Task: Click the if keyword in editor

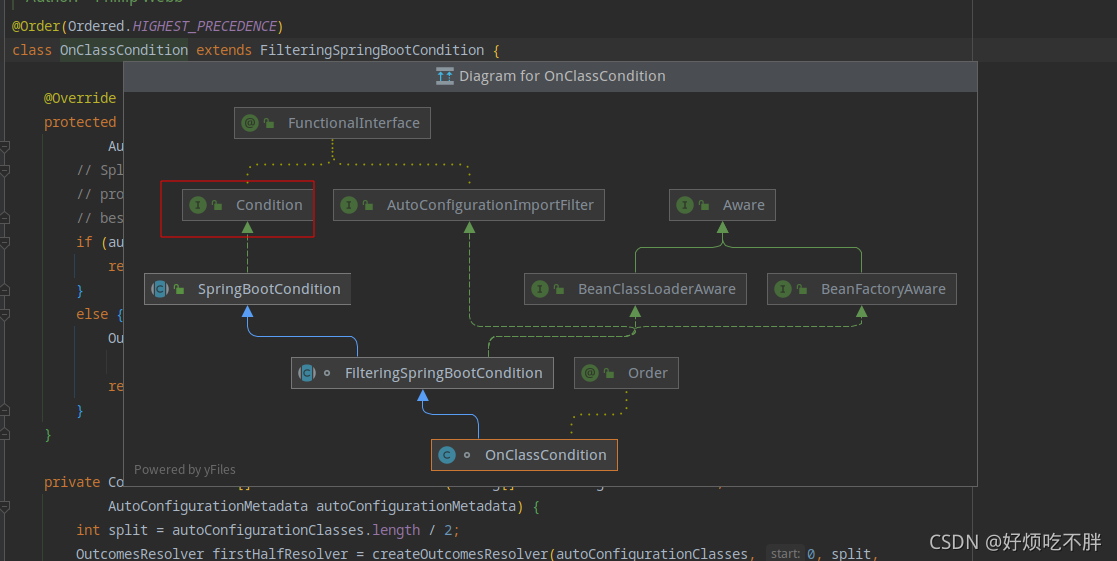Action: 84,242
